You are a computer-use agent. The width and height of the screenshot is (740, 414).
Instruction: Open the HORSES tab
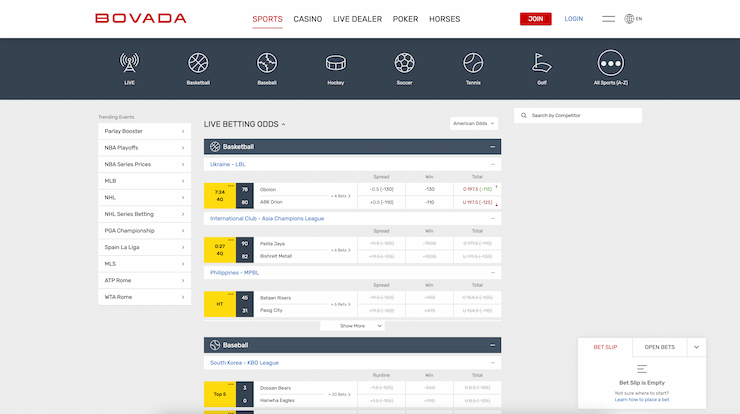(445, 19)
